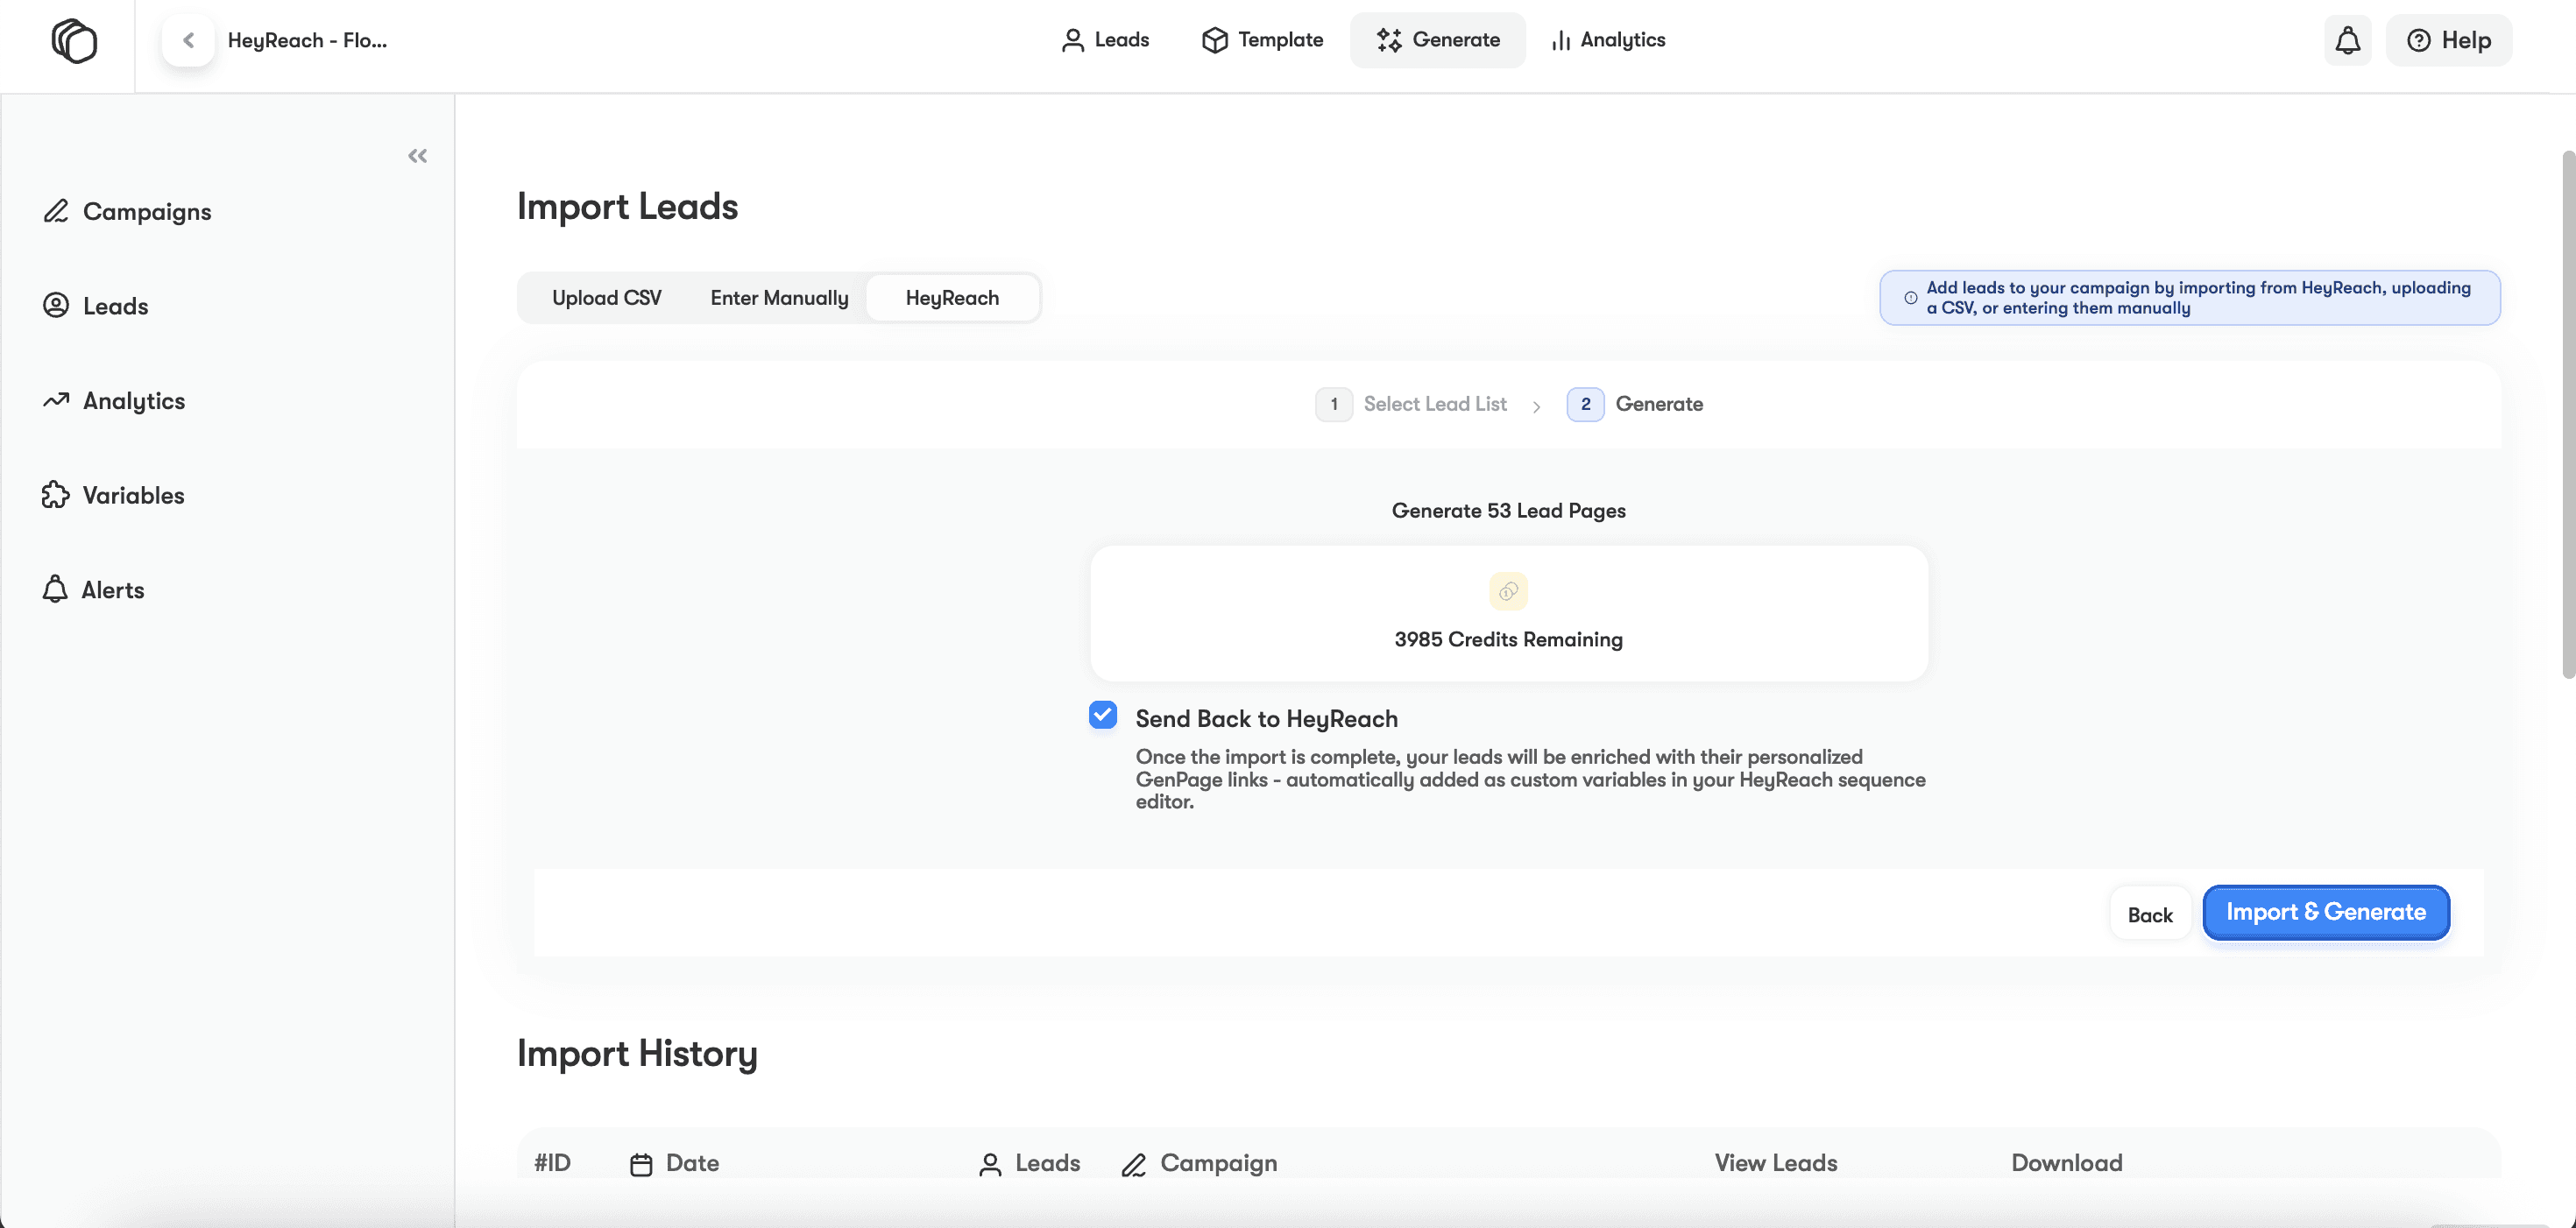
Task: Switch to the Upload CSV tab
Action: (606, 298)
